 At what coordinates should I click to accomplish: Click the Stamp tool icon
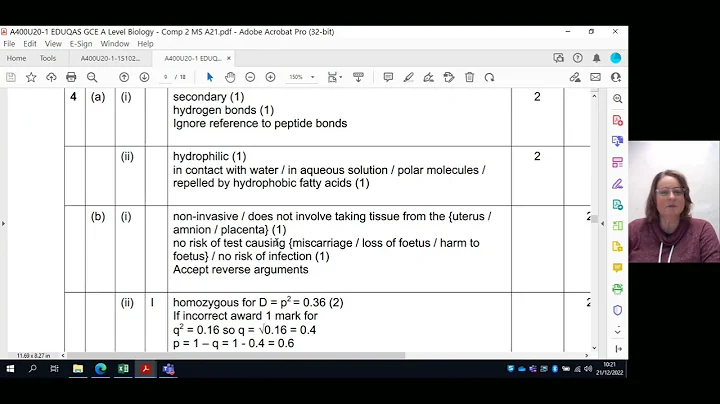pyautogui.click(x=449, y=77)
